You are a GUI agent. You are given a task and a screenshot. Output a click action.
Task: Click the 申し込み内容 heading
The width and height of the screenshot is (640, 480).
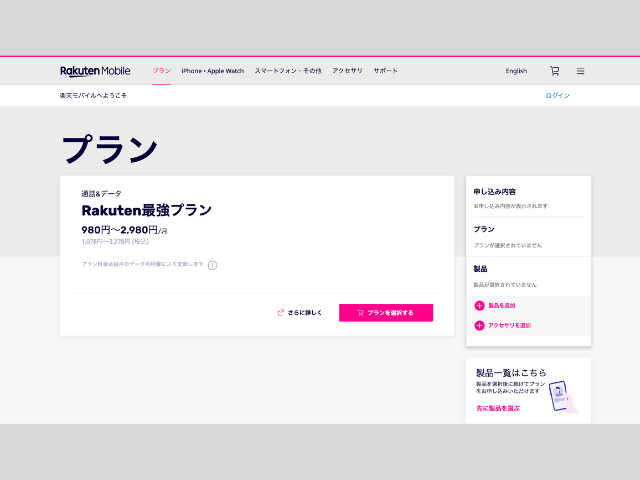(x=495, y=192)
